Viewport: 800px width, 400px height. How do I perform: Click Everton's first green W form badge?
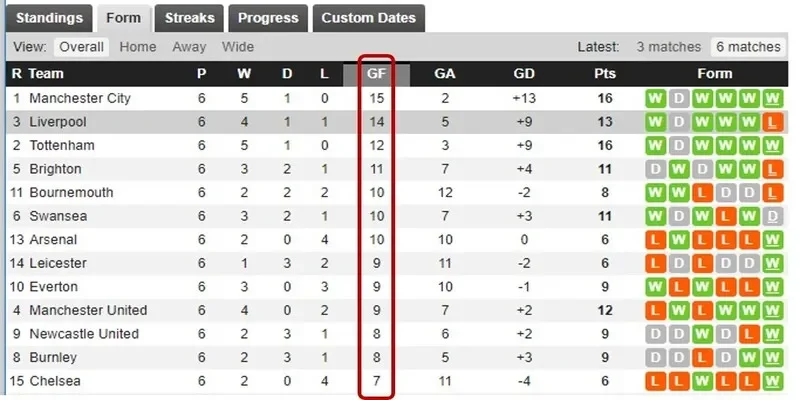(656, 287)
